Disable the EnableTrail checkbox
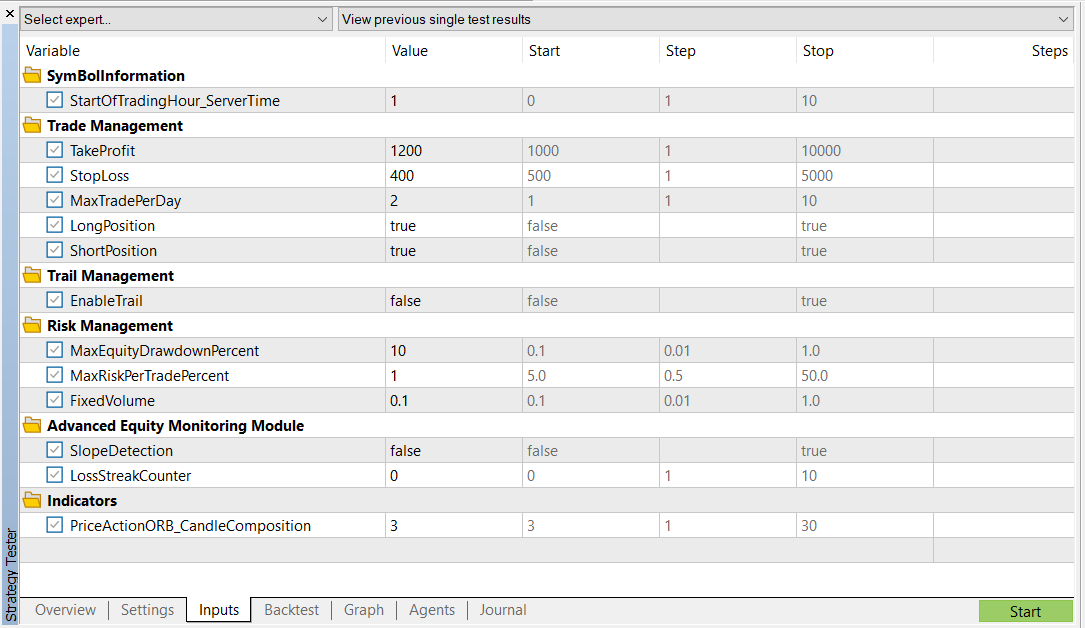 coord(54,301)
